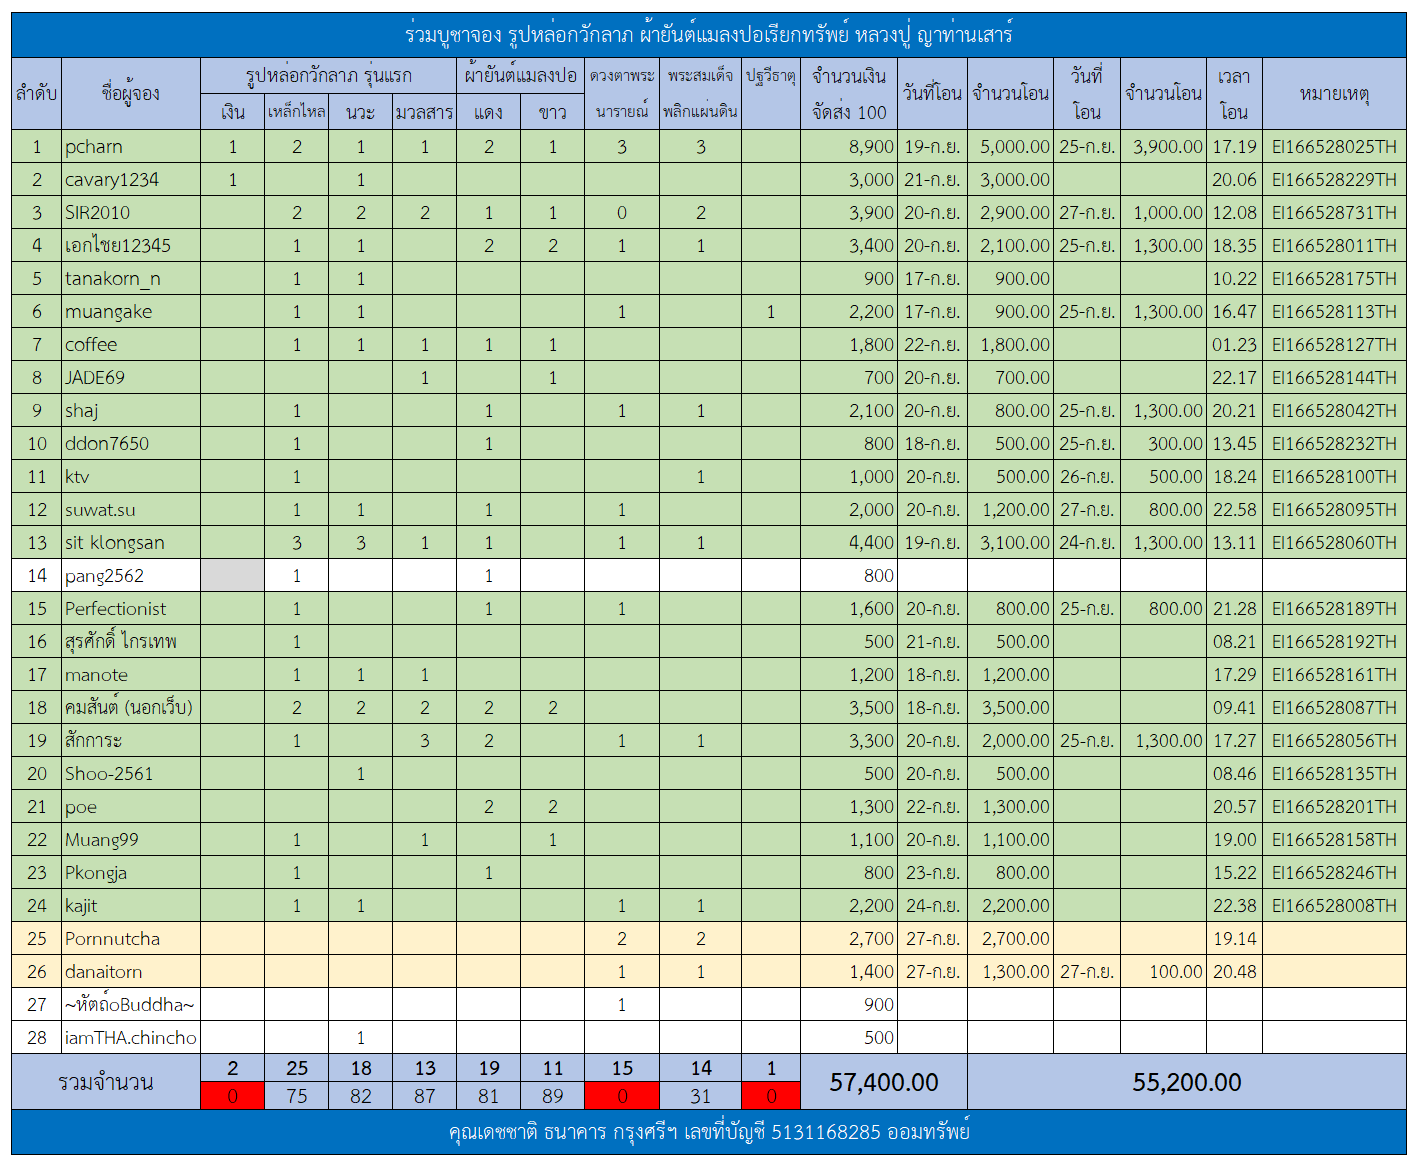Click the name 'คมสันต์ (นอกเว็บ)'
This screenshot has height=1167, width=1418.
[131, 707]
